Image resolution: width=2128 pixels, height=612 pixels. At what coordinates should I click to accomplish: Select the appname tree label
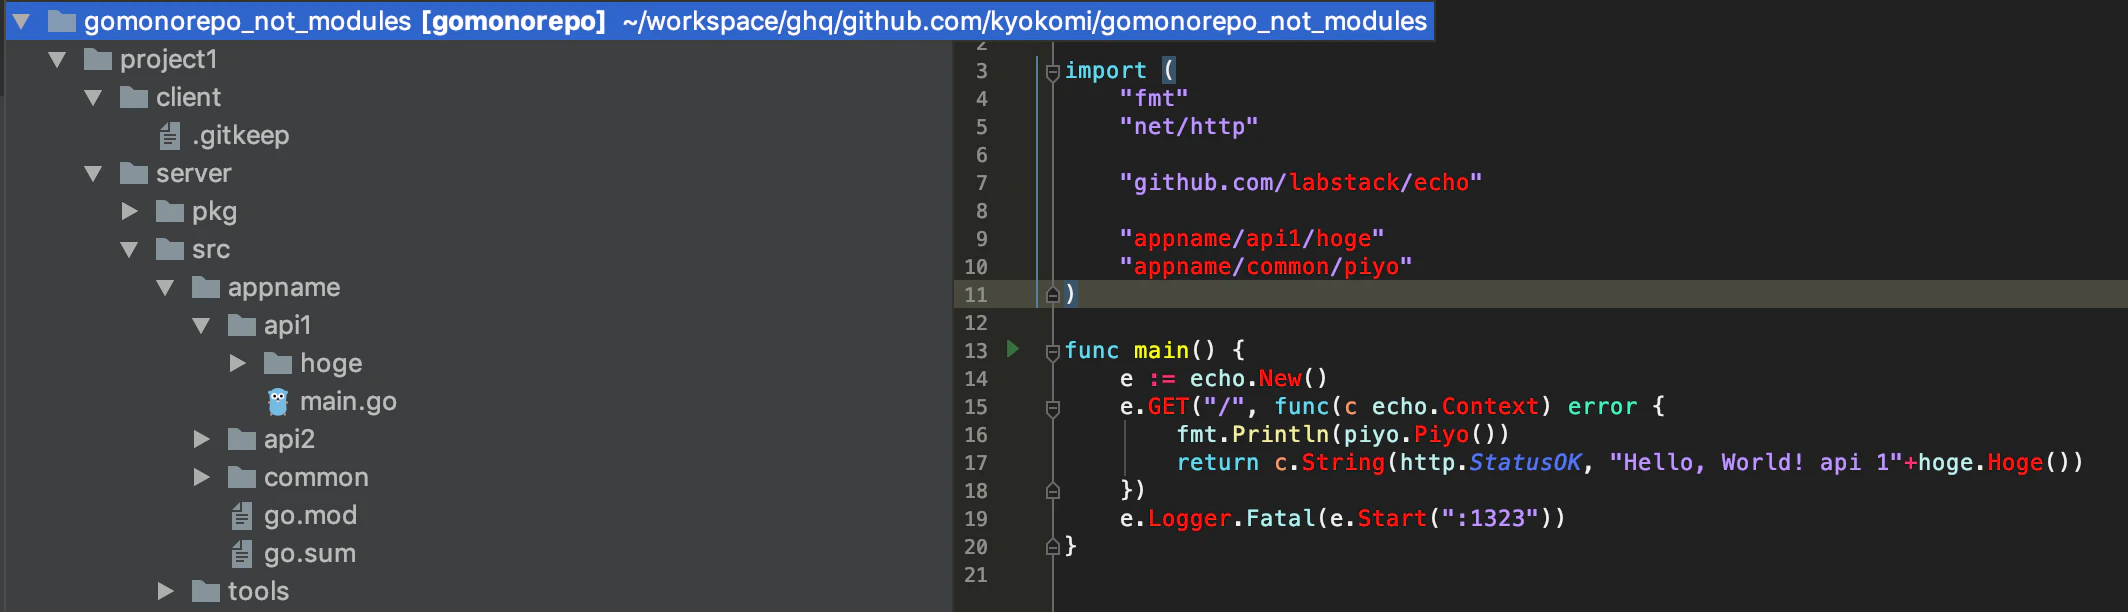click(x=284, y=287)
